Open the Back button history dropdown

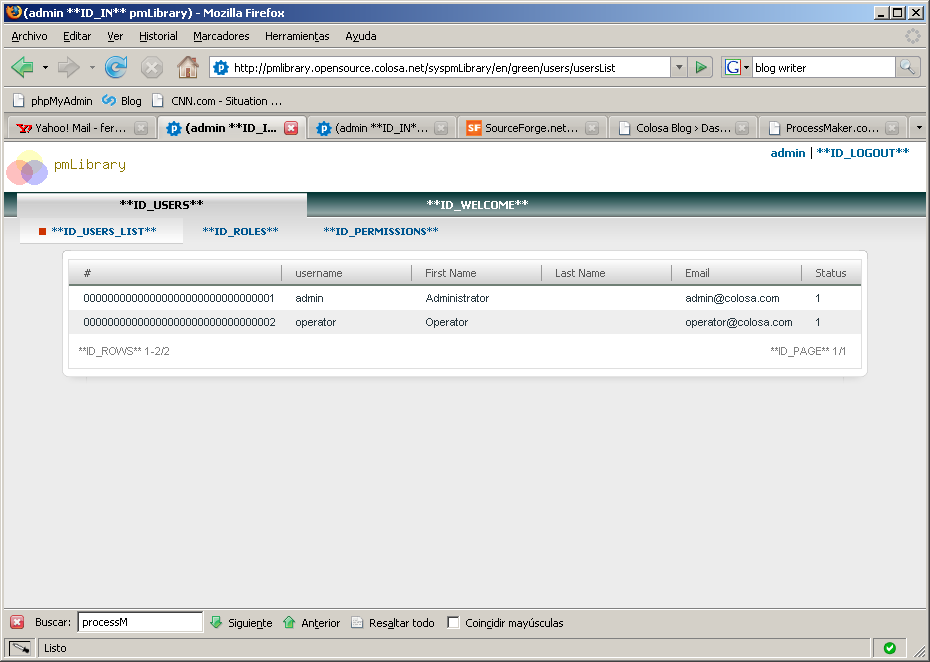coord(45,68)
